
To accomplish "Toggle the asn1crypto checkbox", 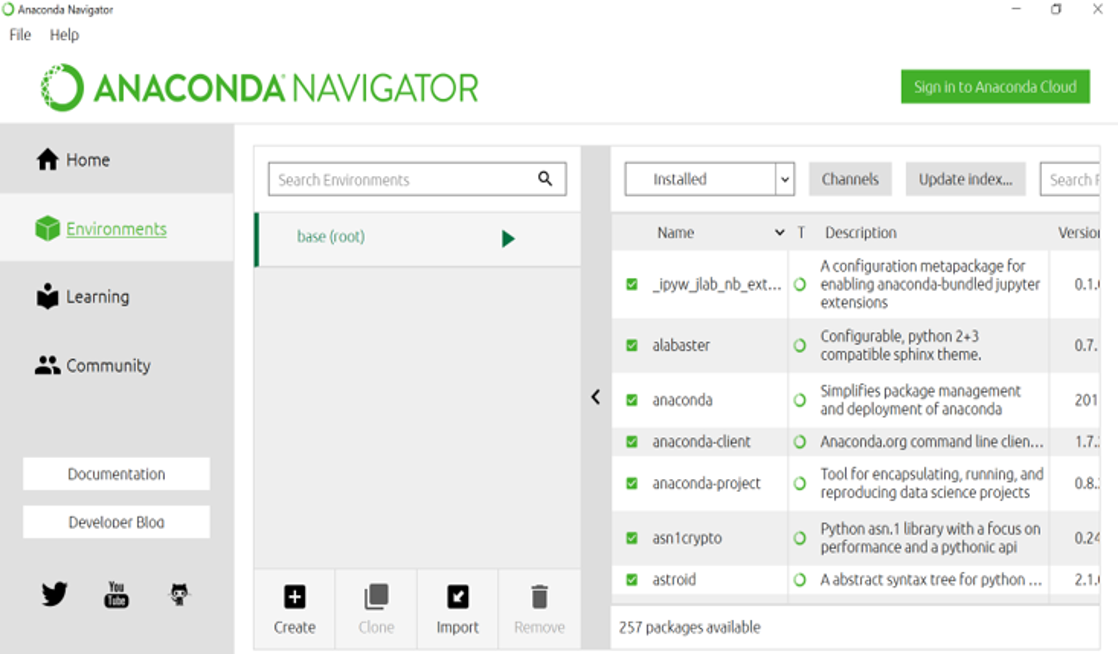I will pyautogui.click(x=632, y=538).
